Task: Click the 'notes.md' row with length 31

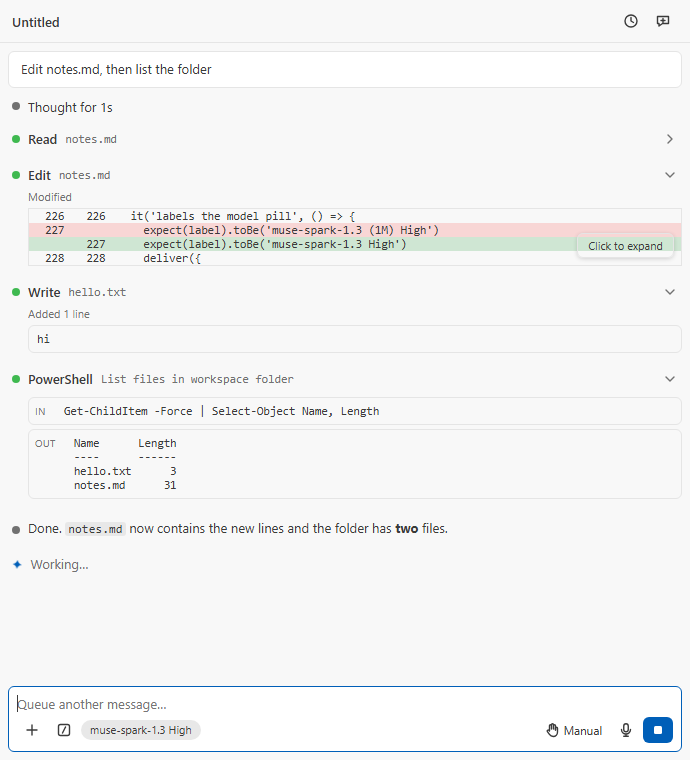Action: coord(125,485)
